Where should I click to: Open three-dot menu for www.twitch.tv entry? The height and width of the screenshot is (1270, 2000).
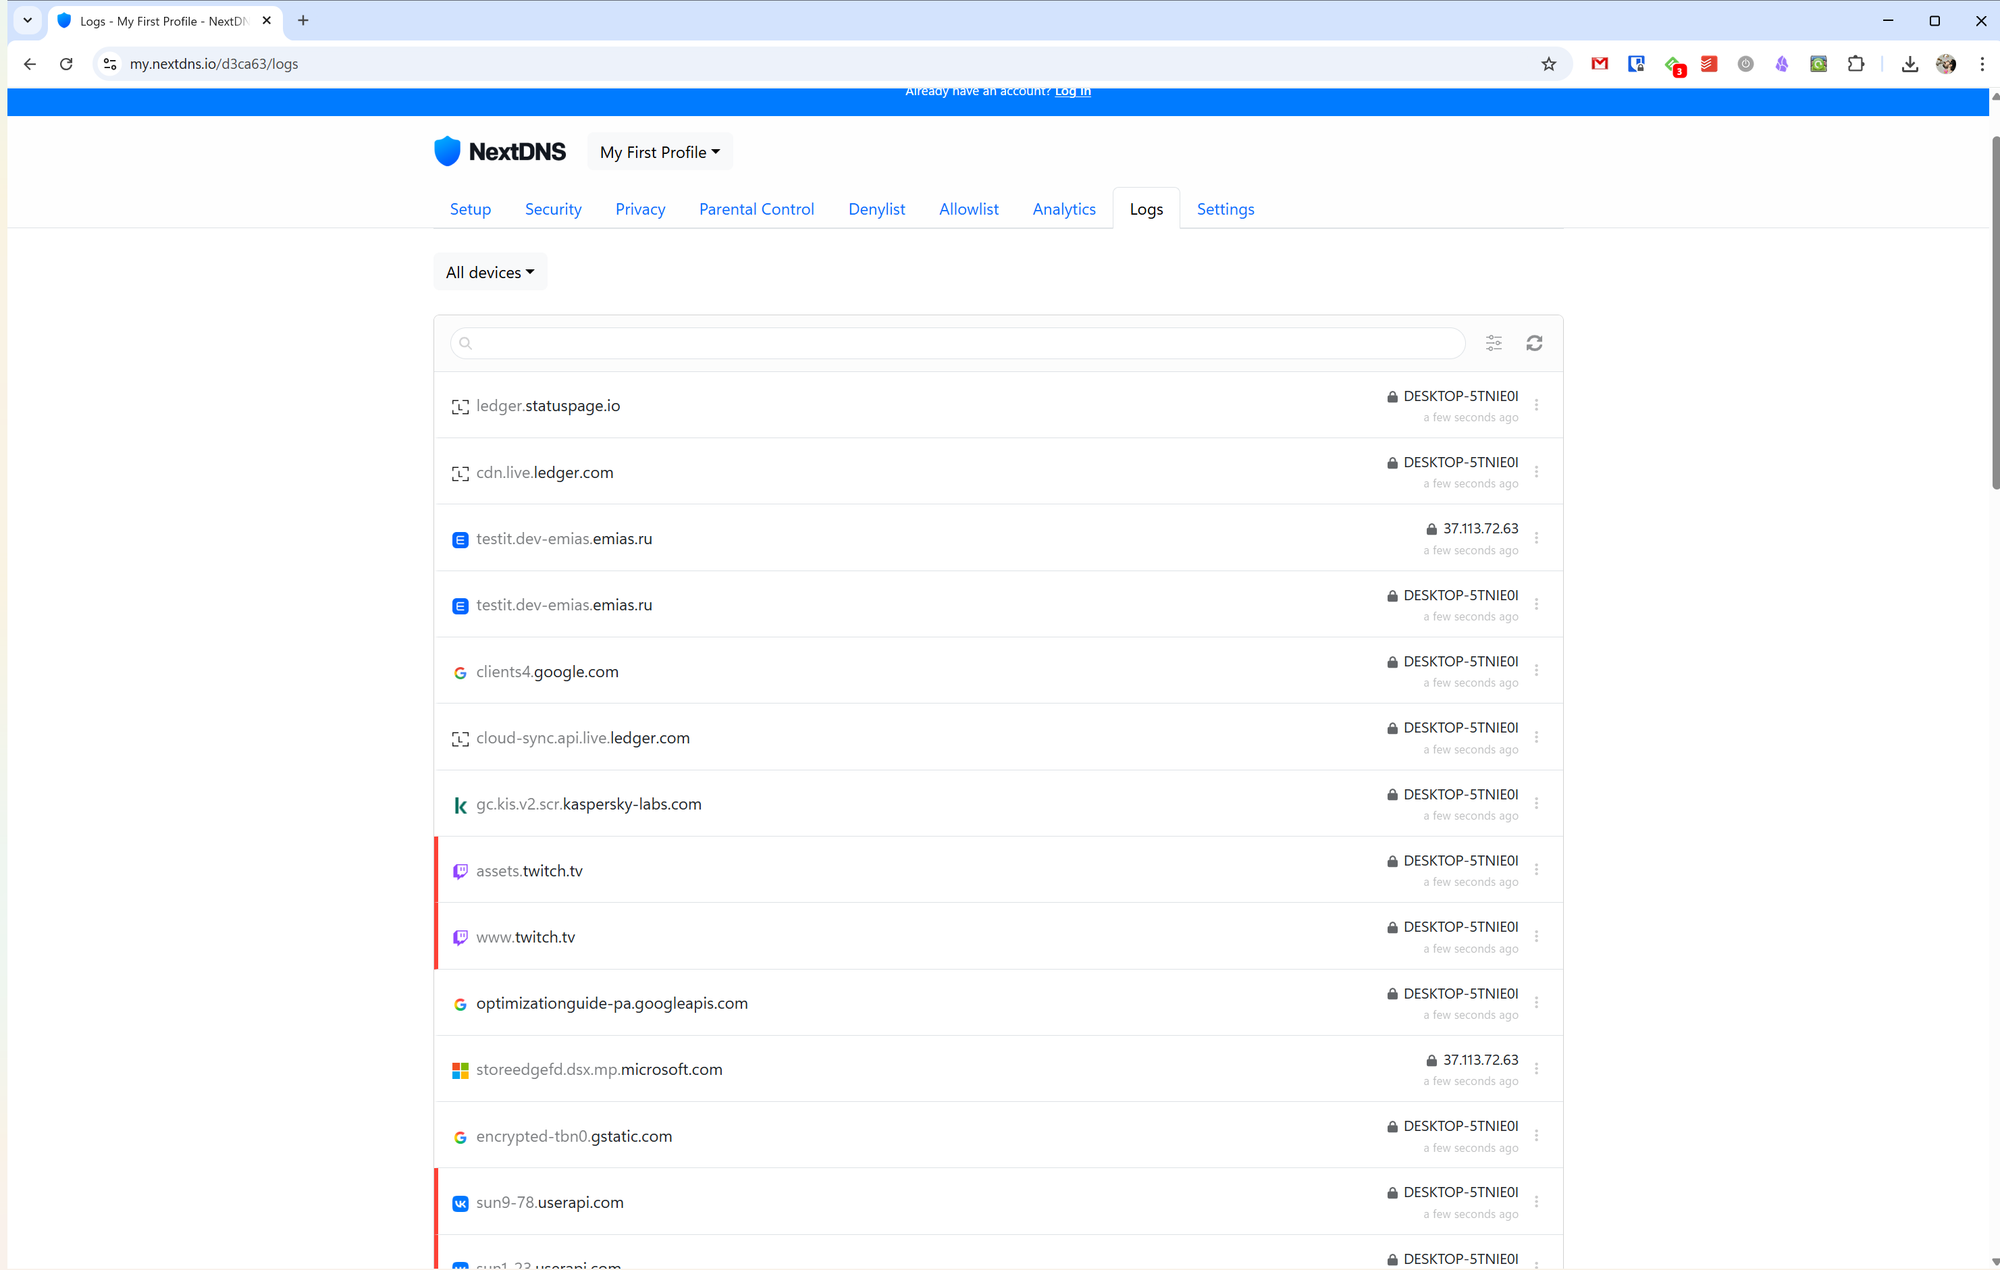click(x=1536, y=936)
